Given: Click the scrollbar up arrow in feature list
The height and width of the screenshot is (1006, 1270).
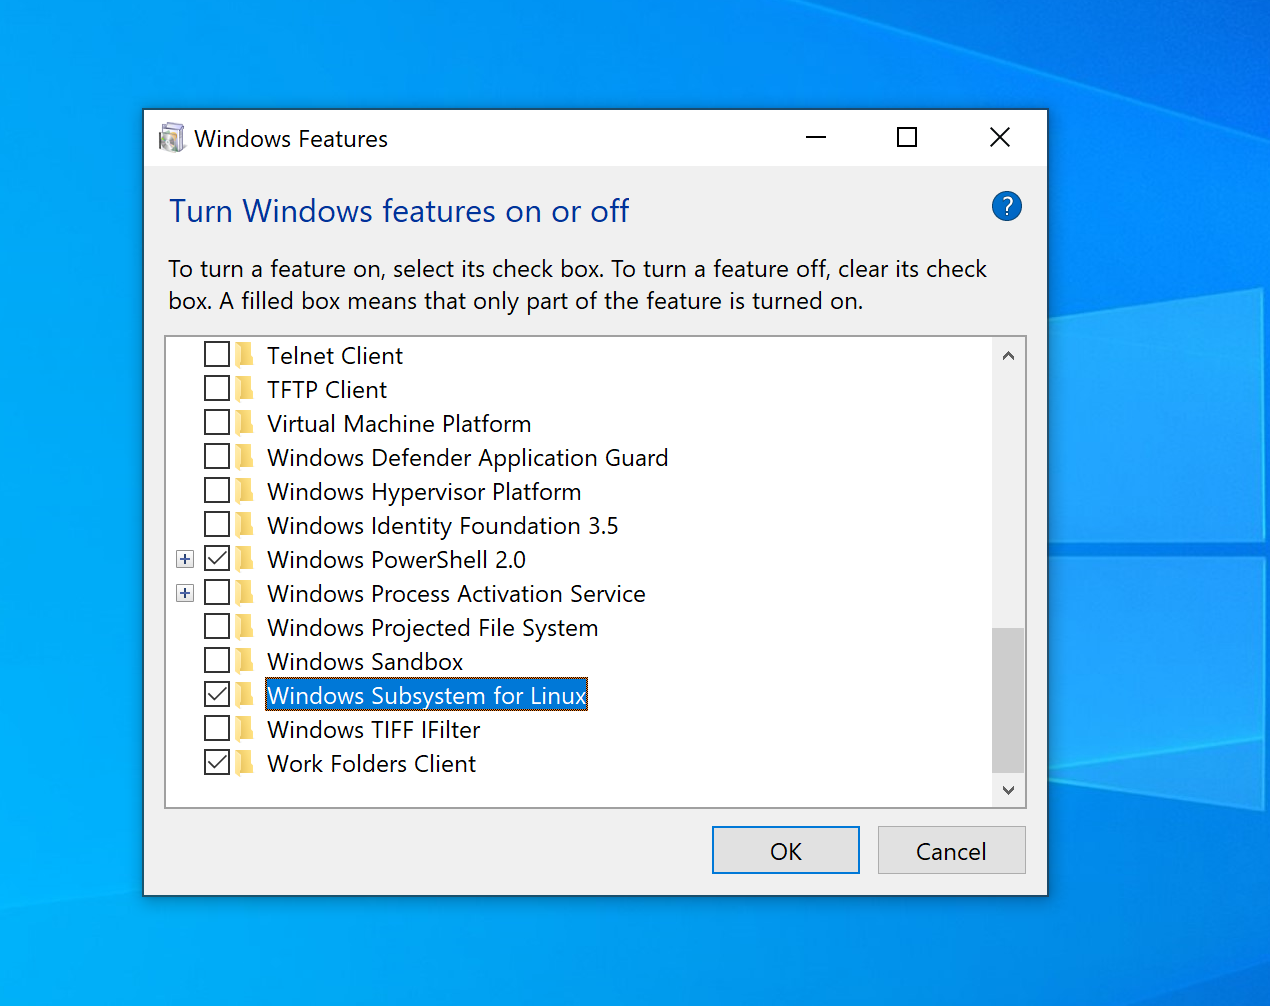Looking at the screenshot, I should coord(1008,356).
